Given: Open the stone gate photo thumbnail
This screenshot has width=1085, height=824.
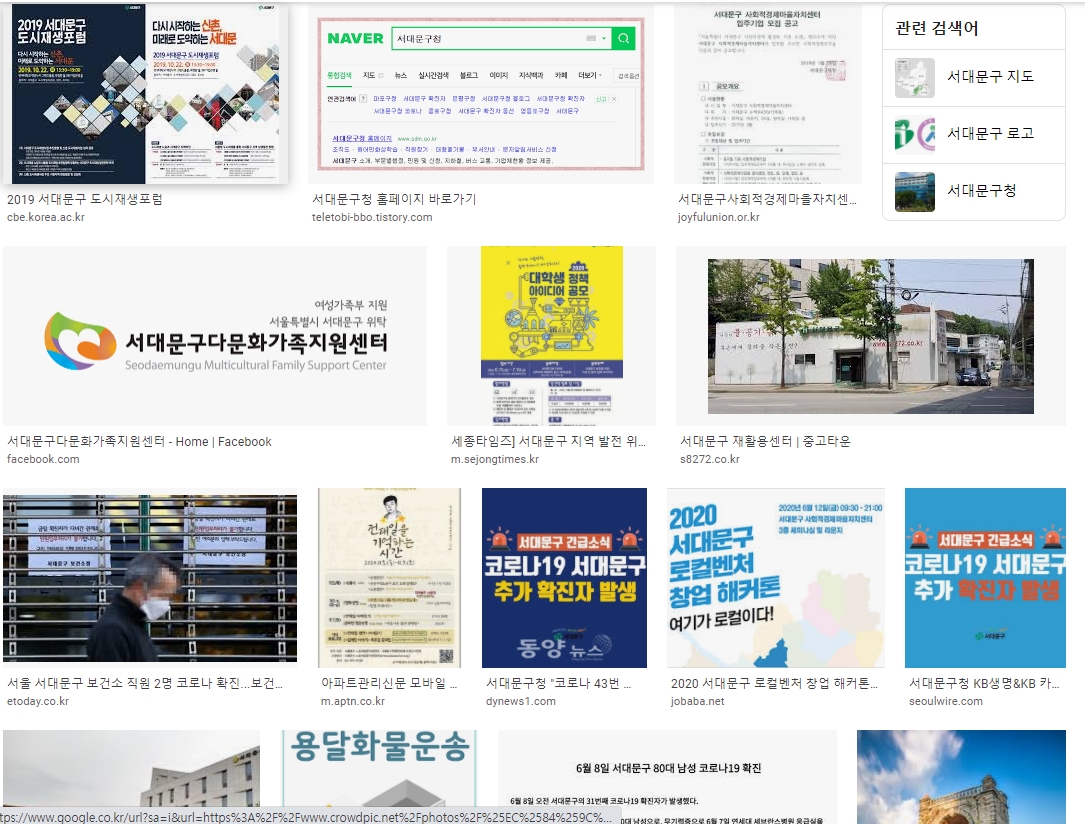Looking at the screenshot, I should (x=961, y=776).
